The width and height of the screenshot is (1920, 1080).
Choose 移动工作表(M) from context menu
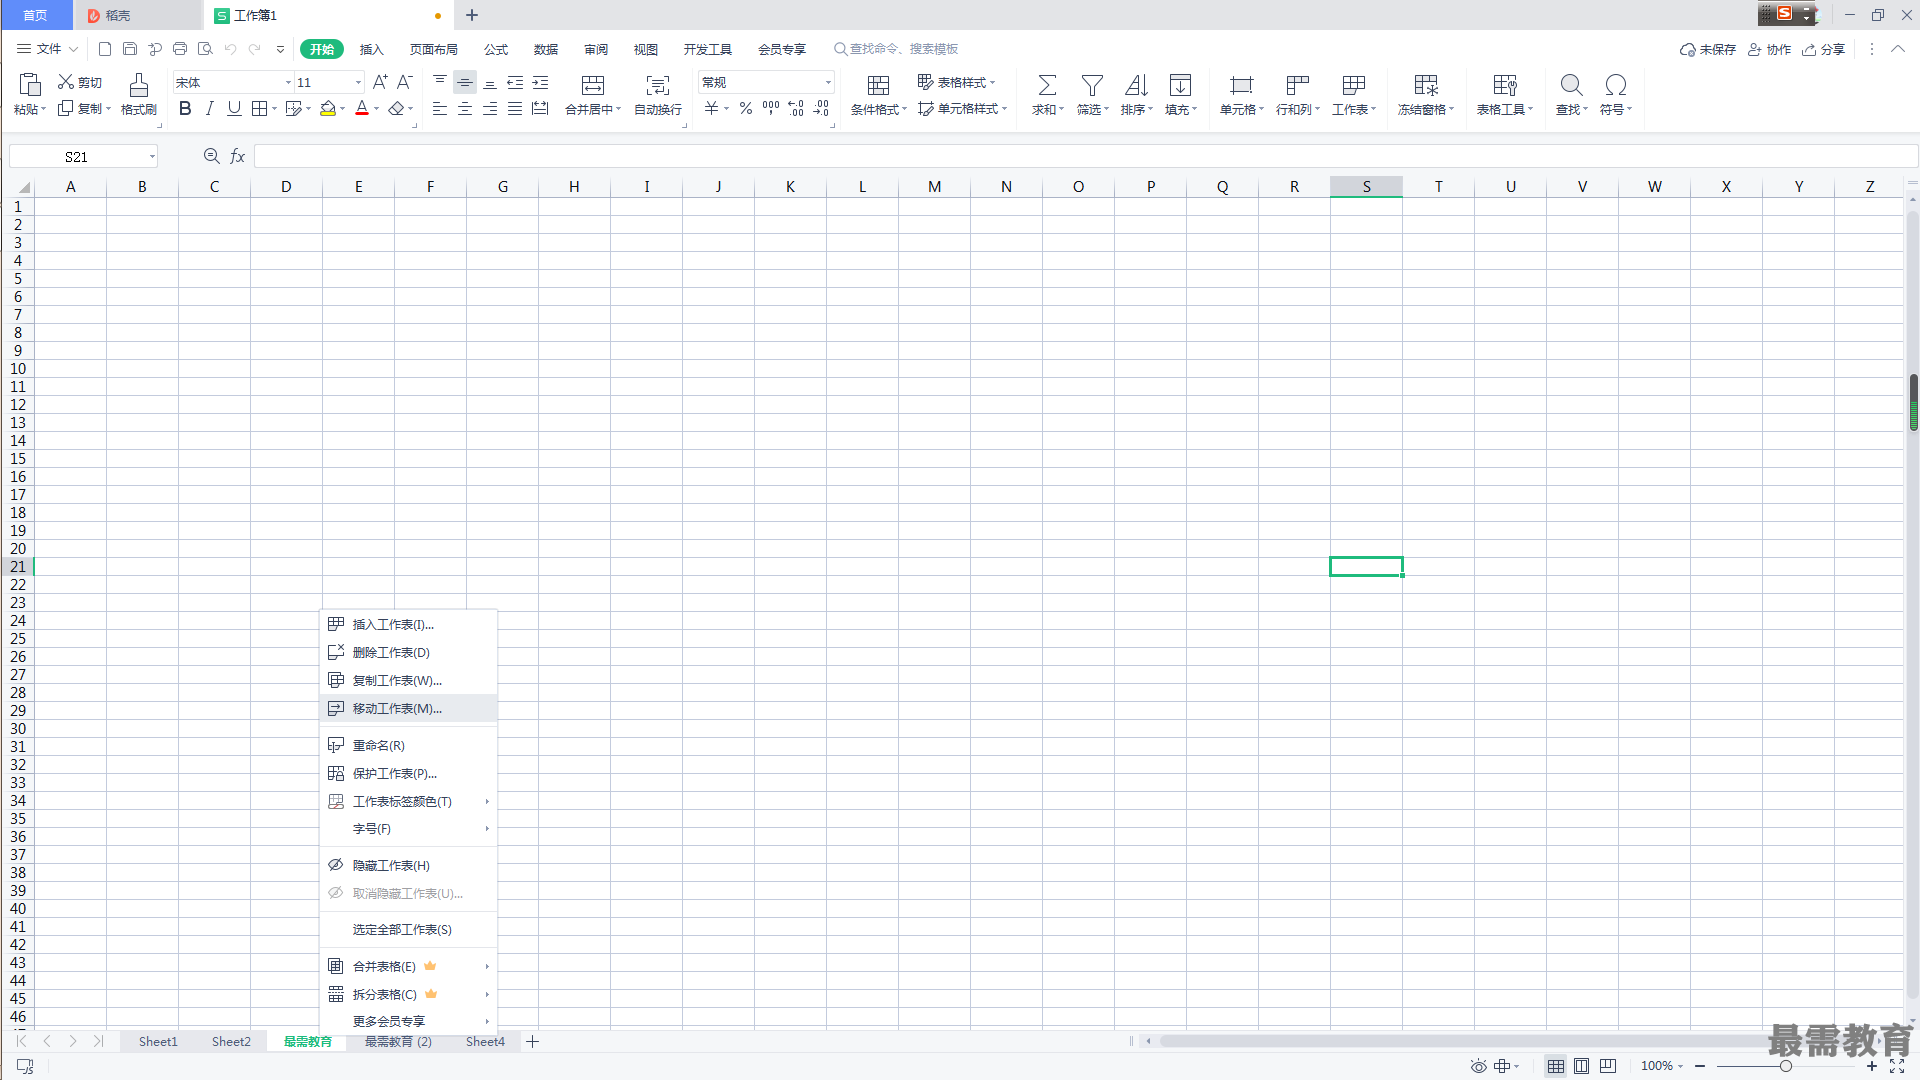pyautogui.click(x=408, y=708)
